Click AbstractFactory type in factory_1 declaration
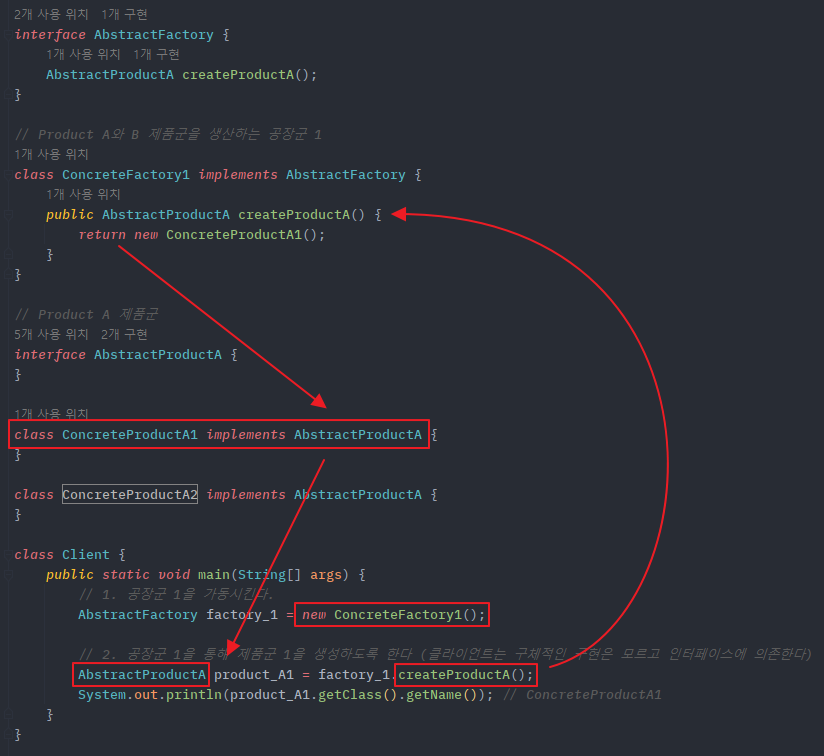Viewport: 824px width, 756px height. (138, 615)
